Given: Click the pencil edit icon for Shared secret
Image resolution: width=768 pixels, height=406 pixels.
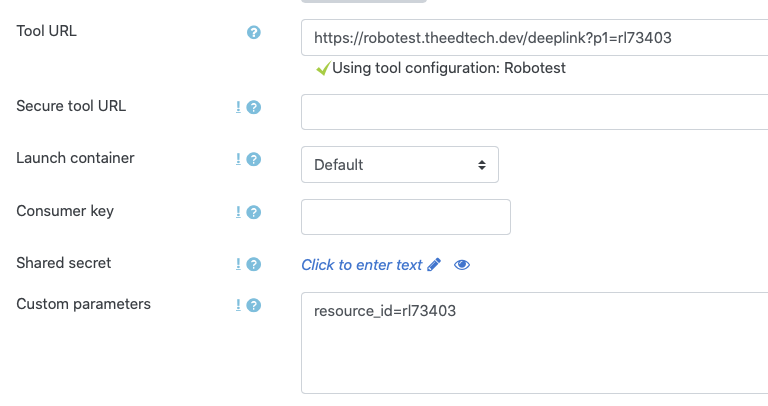Looking at the screenshot, I should (434, 265).
